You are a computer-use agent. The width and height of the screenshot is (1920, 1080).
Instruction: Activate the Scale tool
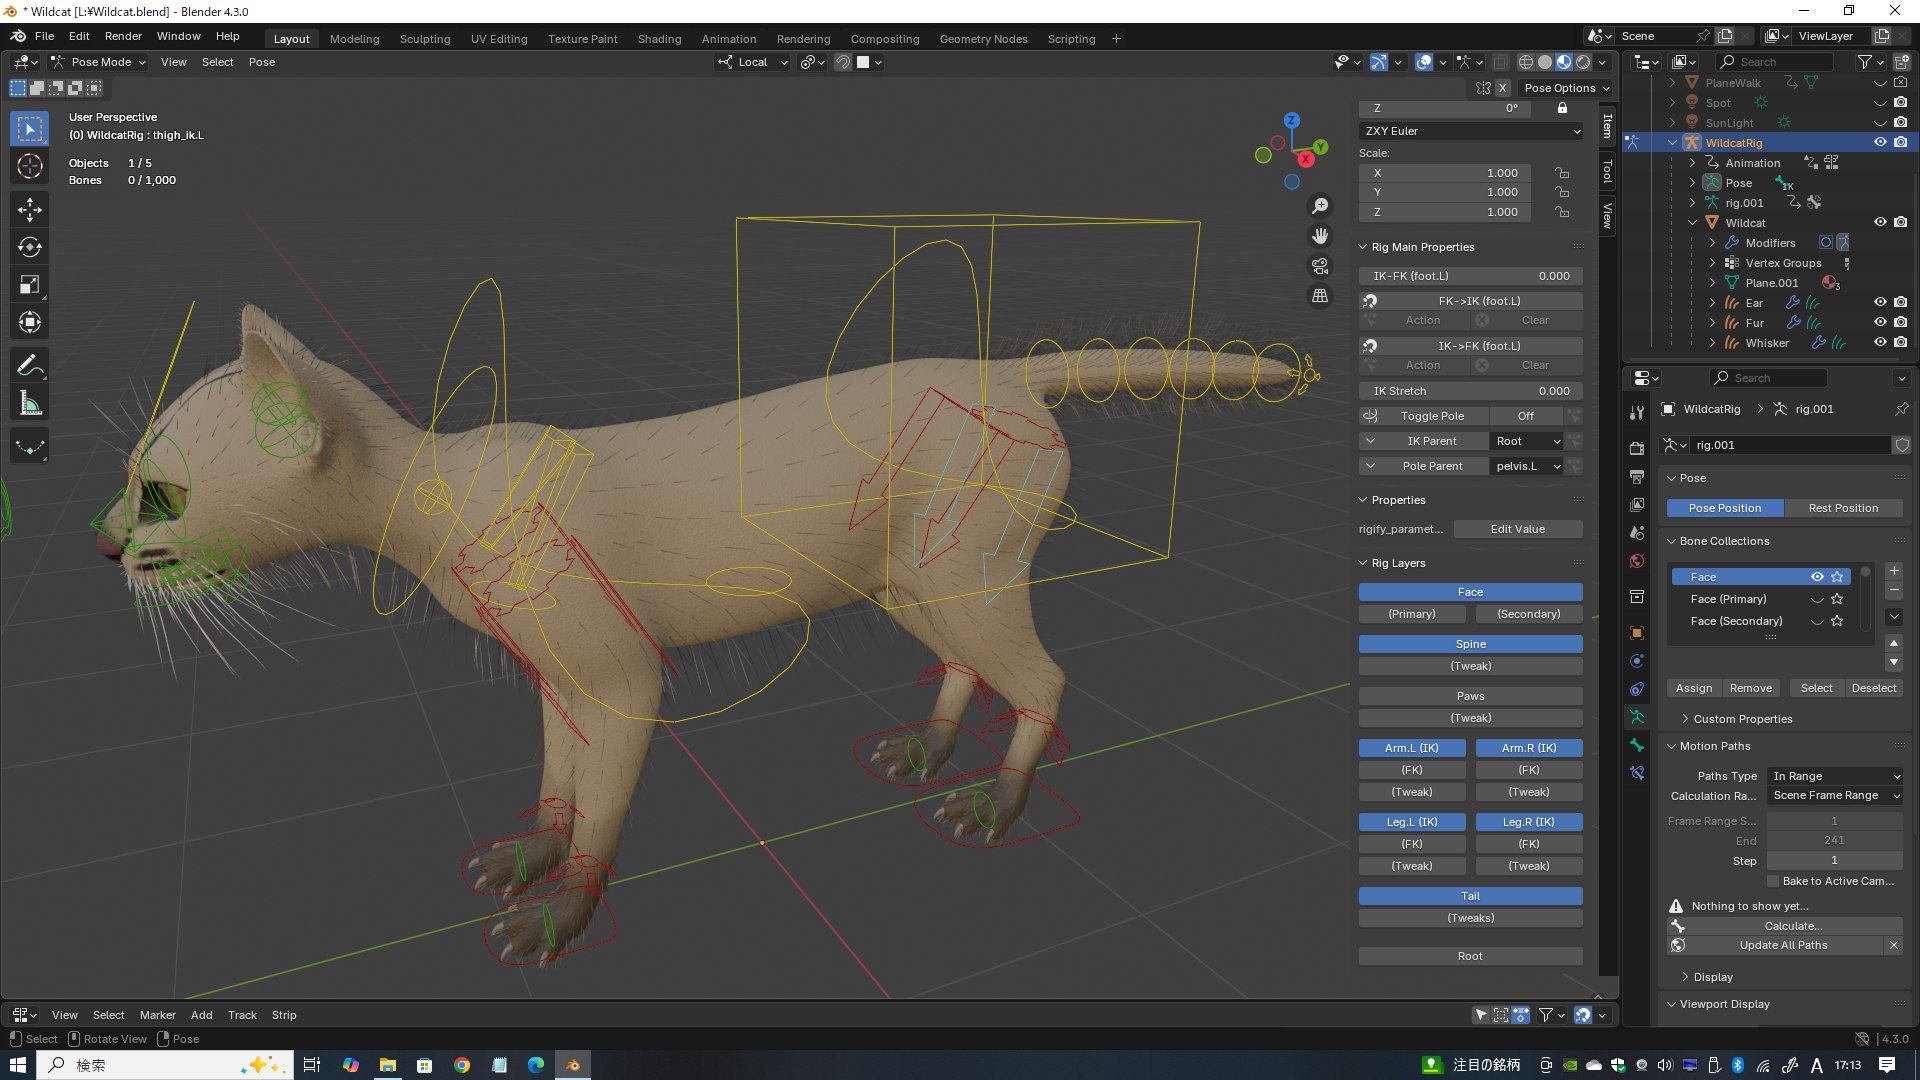click(x=30, y=285)
